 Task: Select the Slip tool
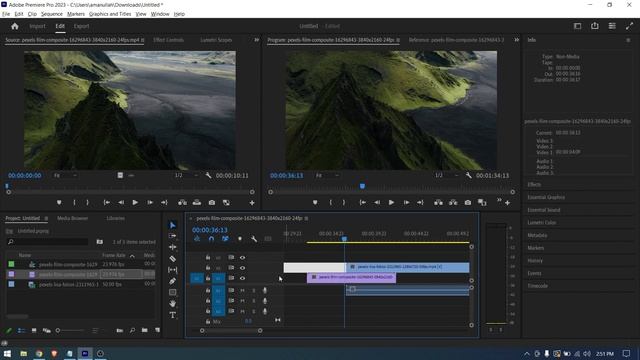pos(172,270)
